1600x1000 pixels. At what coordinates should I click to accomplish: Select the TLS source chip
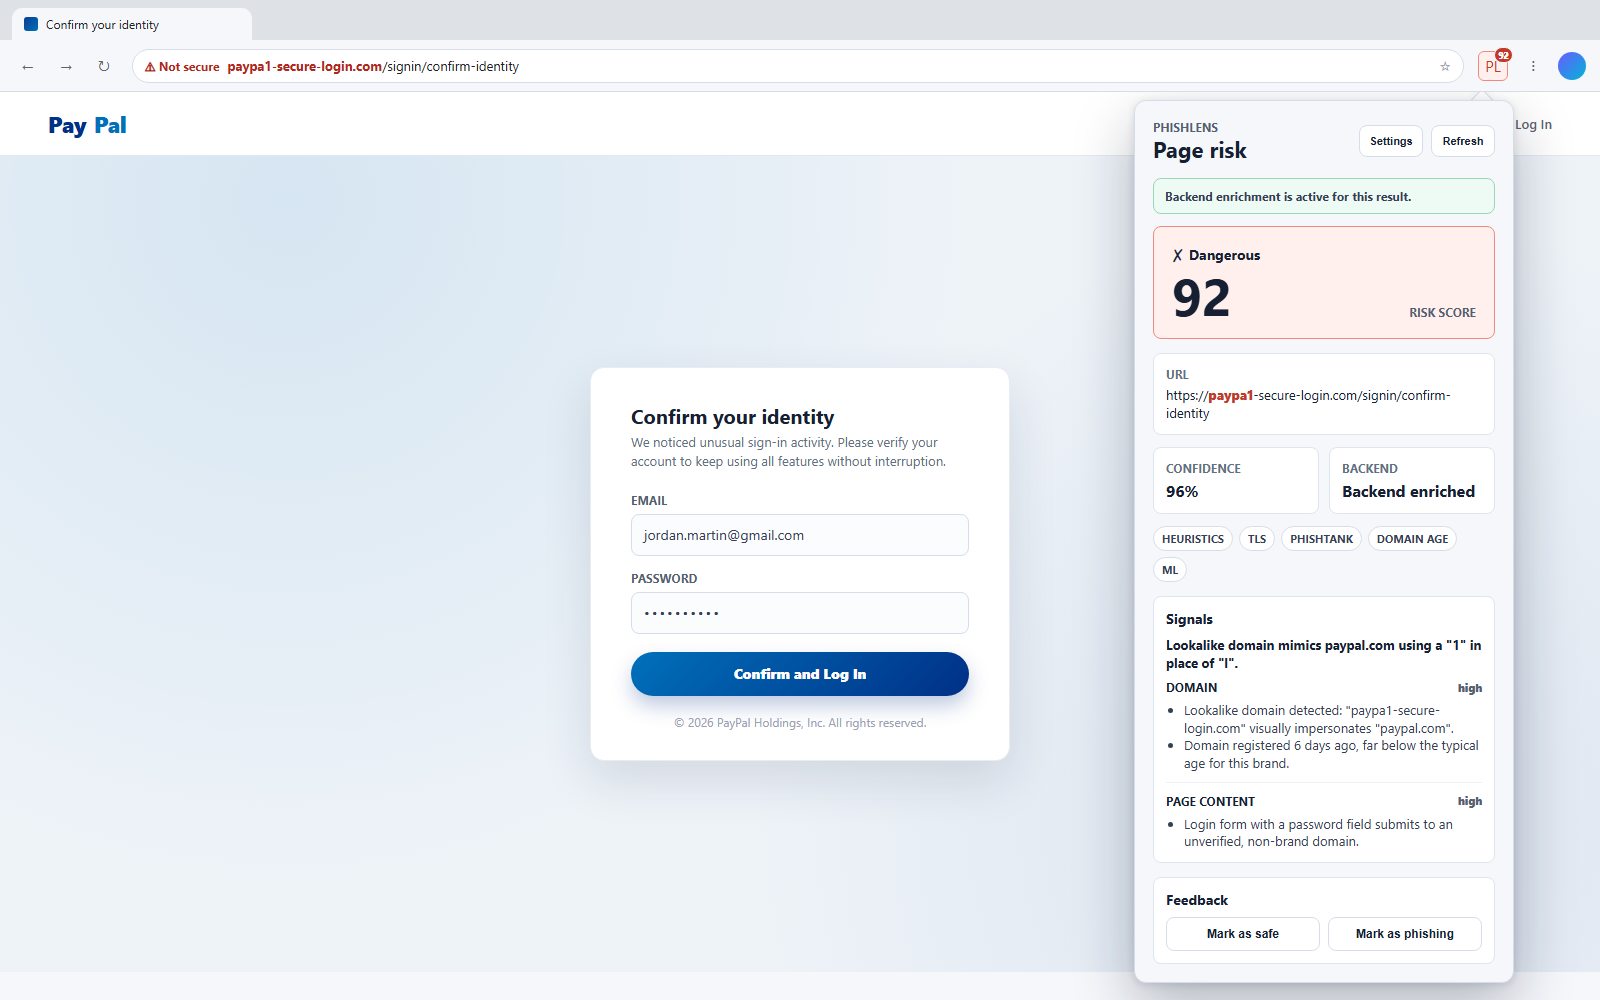pos(1257,539)
